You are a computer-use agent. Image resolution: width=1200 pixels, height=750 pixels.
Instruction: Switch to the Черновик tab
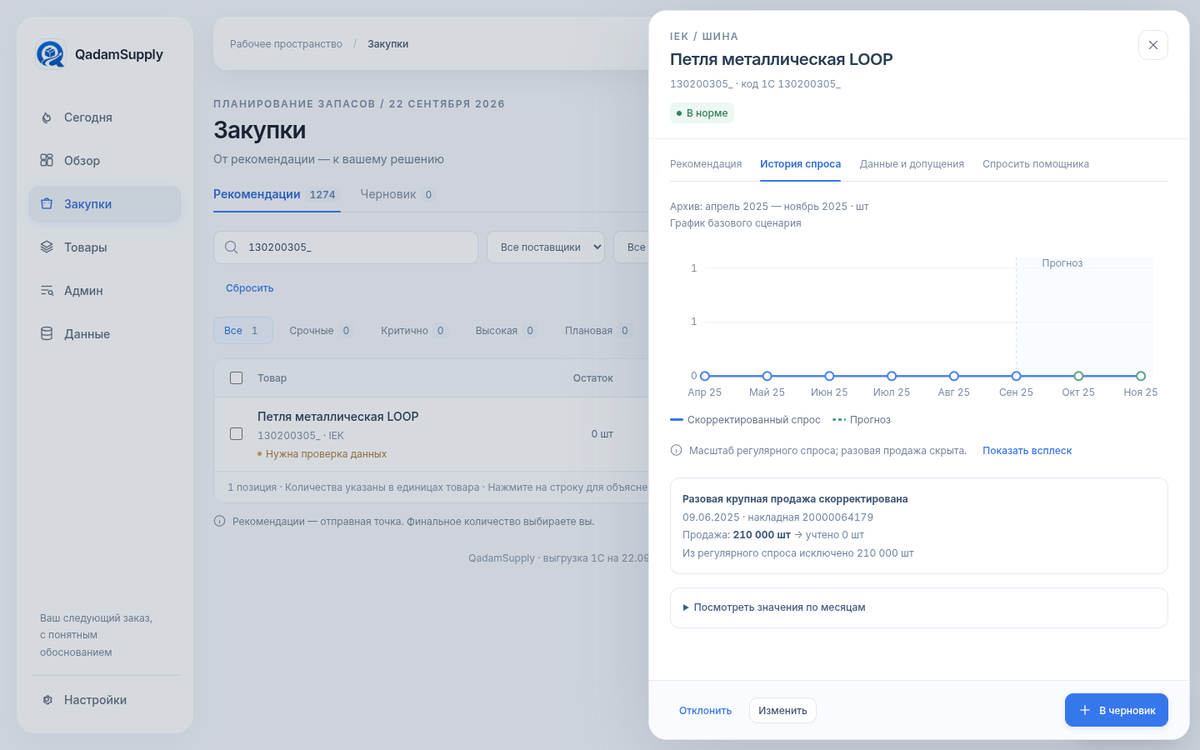(x=398, y=194)
